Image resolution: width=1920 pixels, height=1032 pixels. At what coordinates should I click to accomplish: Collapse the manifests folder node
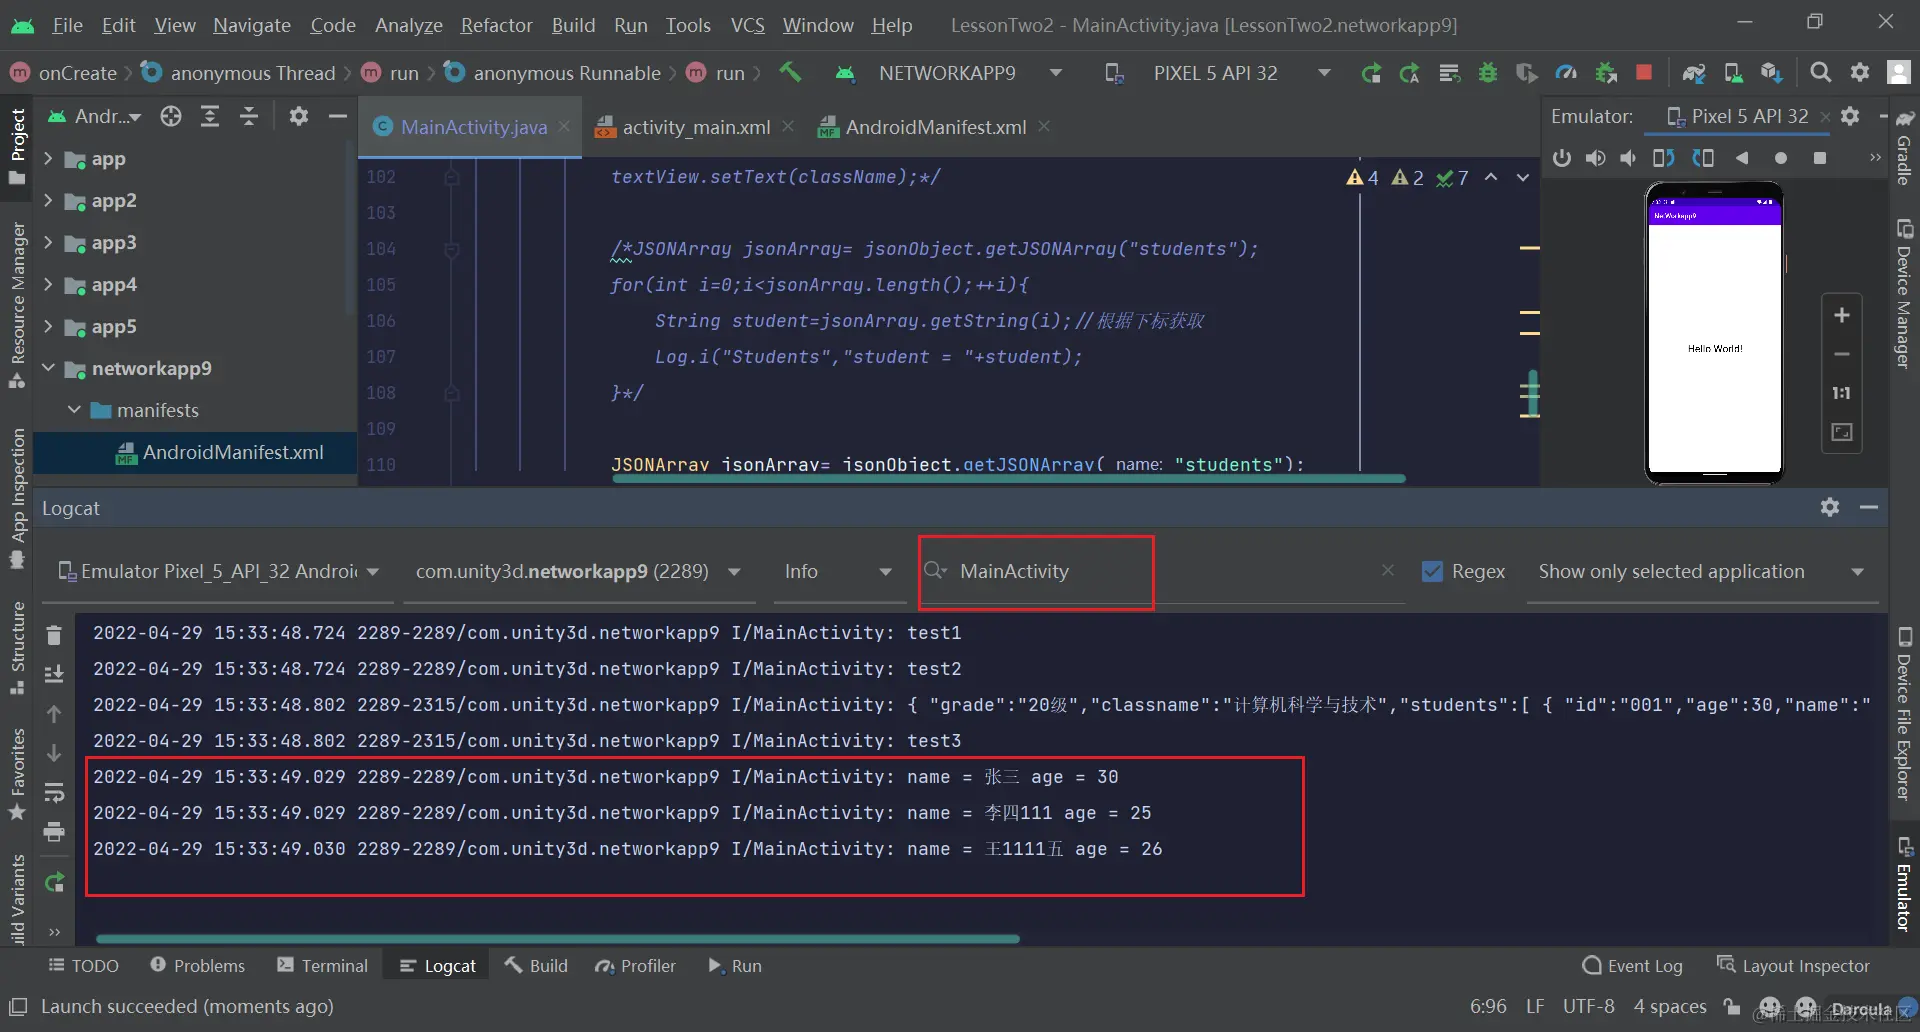coord(74,410)
